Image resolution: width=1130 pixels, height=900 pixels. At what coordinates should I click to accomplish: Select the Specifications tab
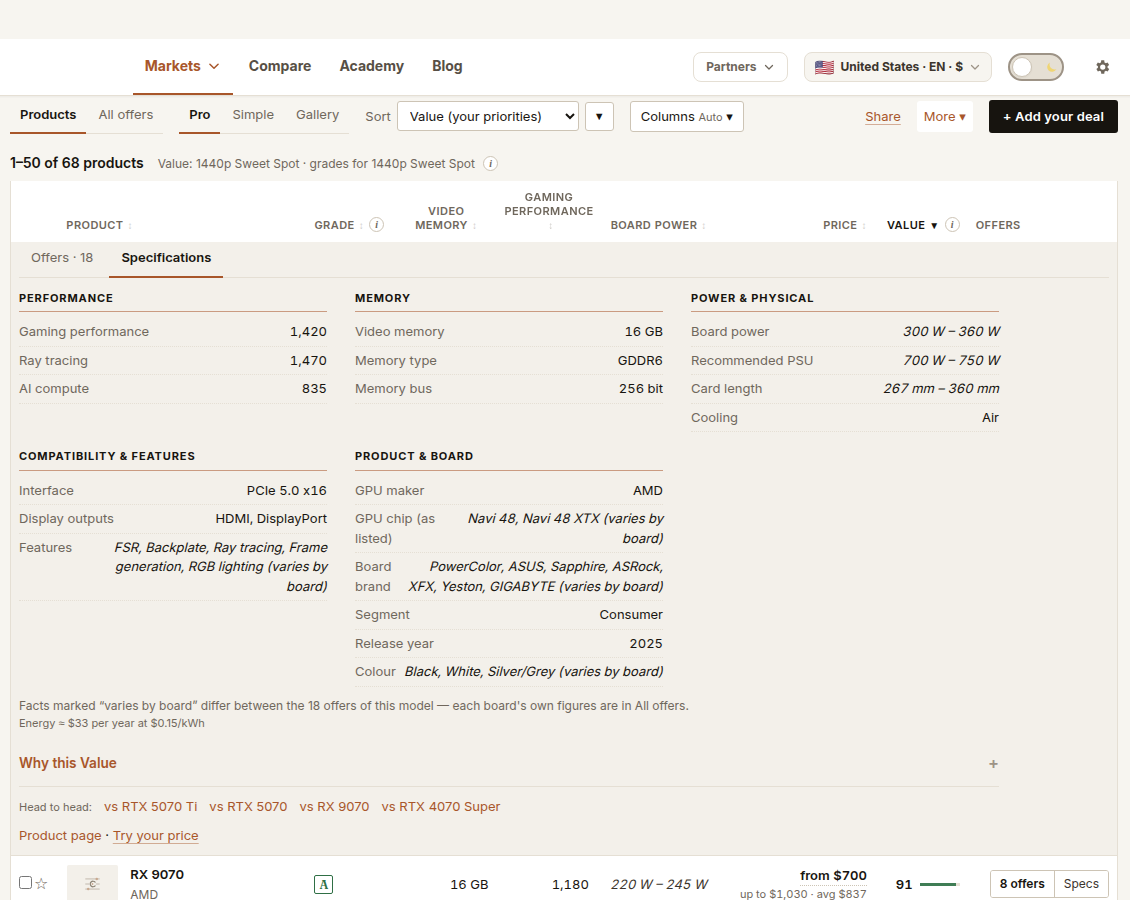tap(166, 258)
